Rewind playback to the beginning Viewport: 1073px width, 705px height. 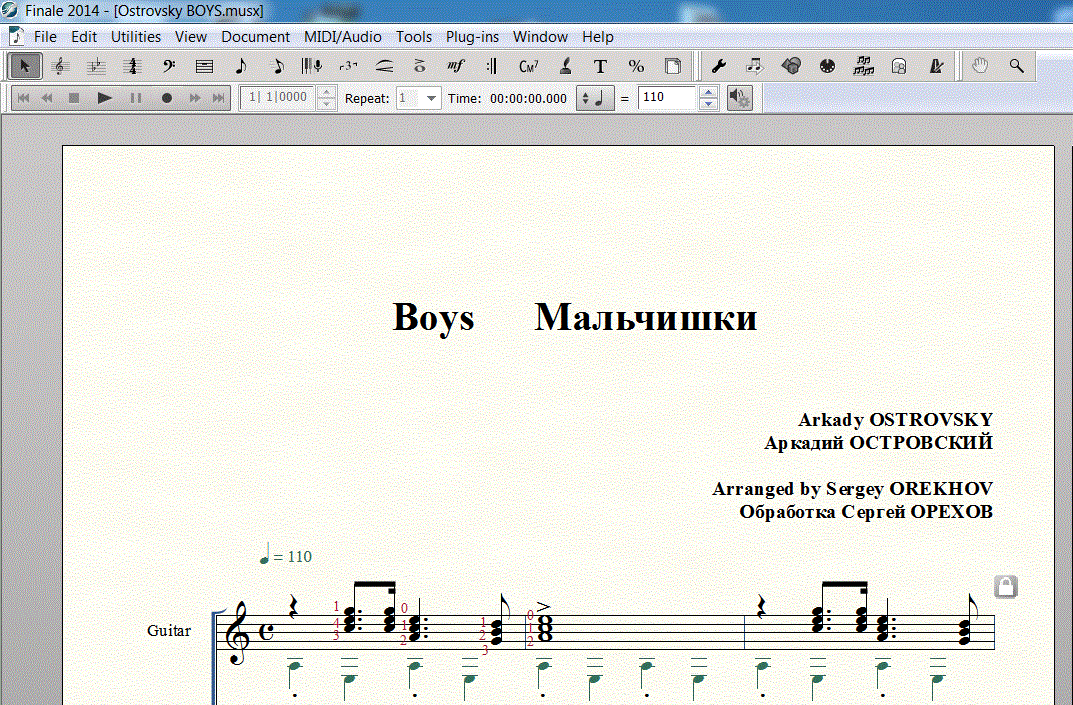click(x=23, y=98)
